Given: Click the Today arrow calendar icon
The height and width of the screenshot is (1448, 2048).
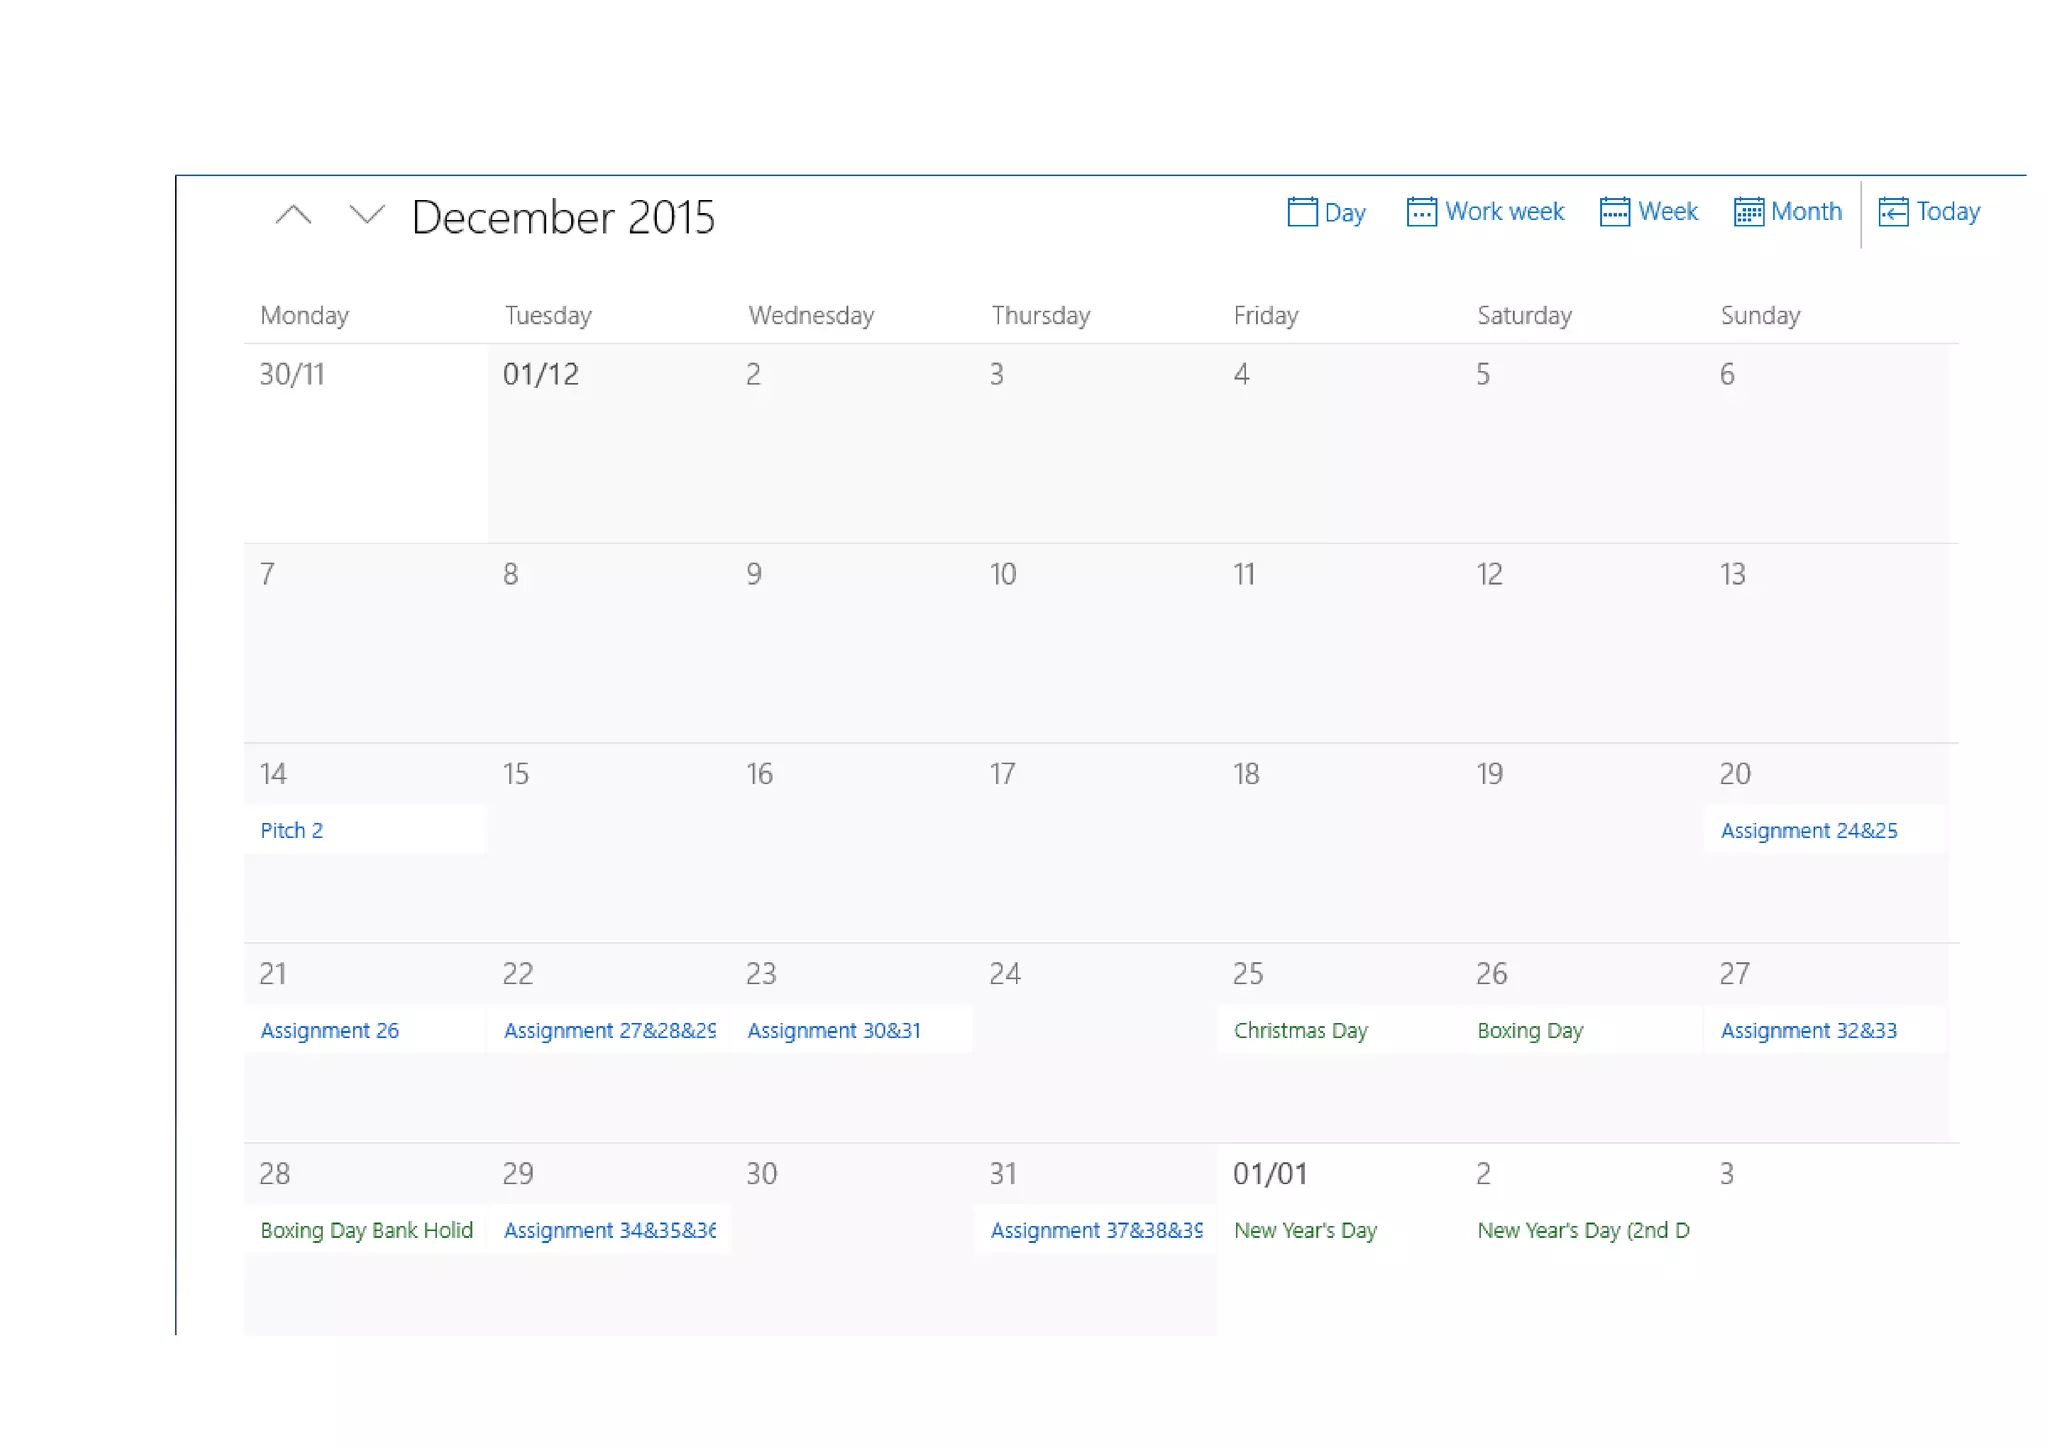Looking at the screenshot, I should click(x=1892, y=212).
